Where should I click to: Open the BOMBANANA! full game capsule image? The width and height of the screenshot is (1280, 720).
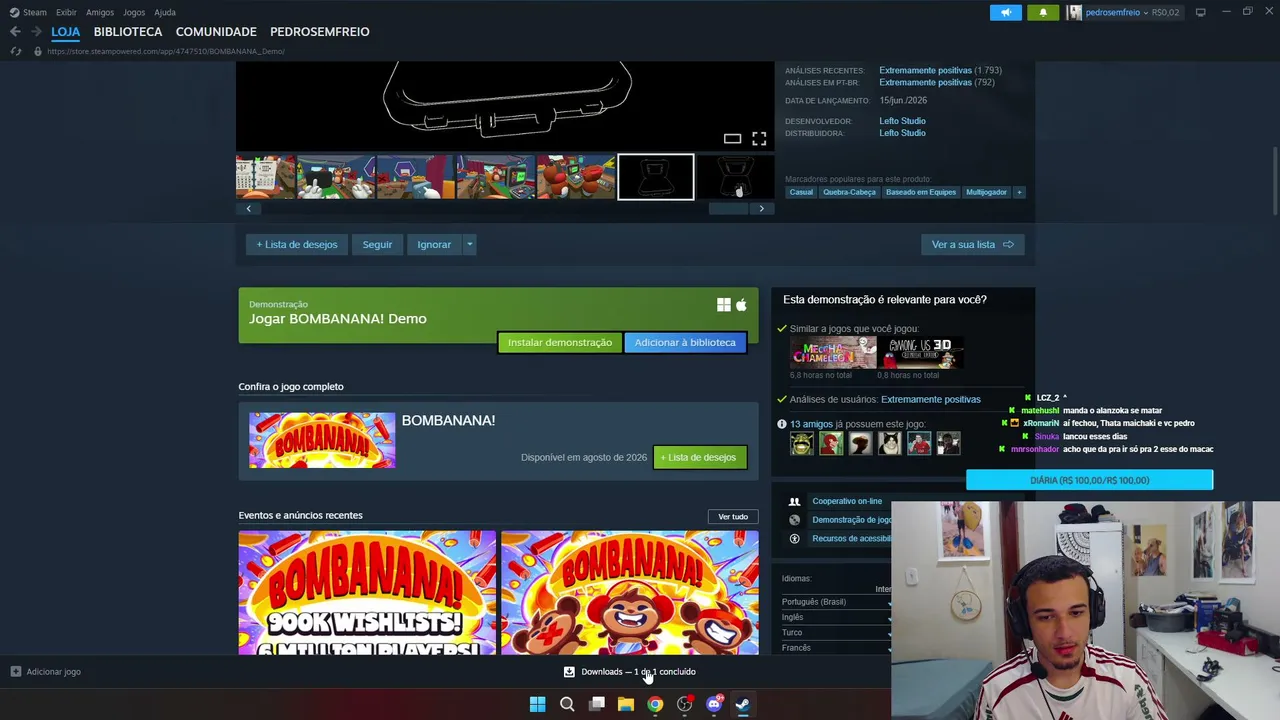pos(322,440)
